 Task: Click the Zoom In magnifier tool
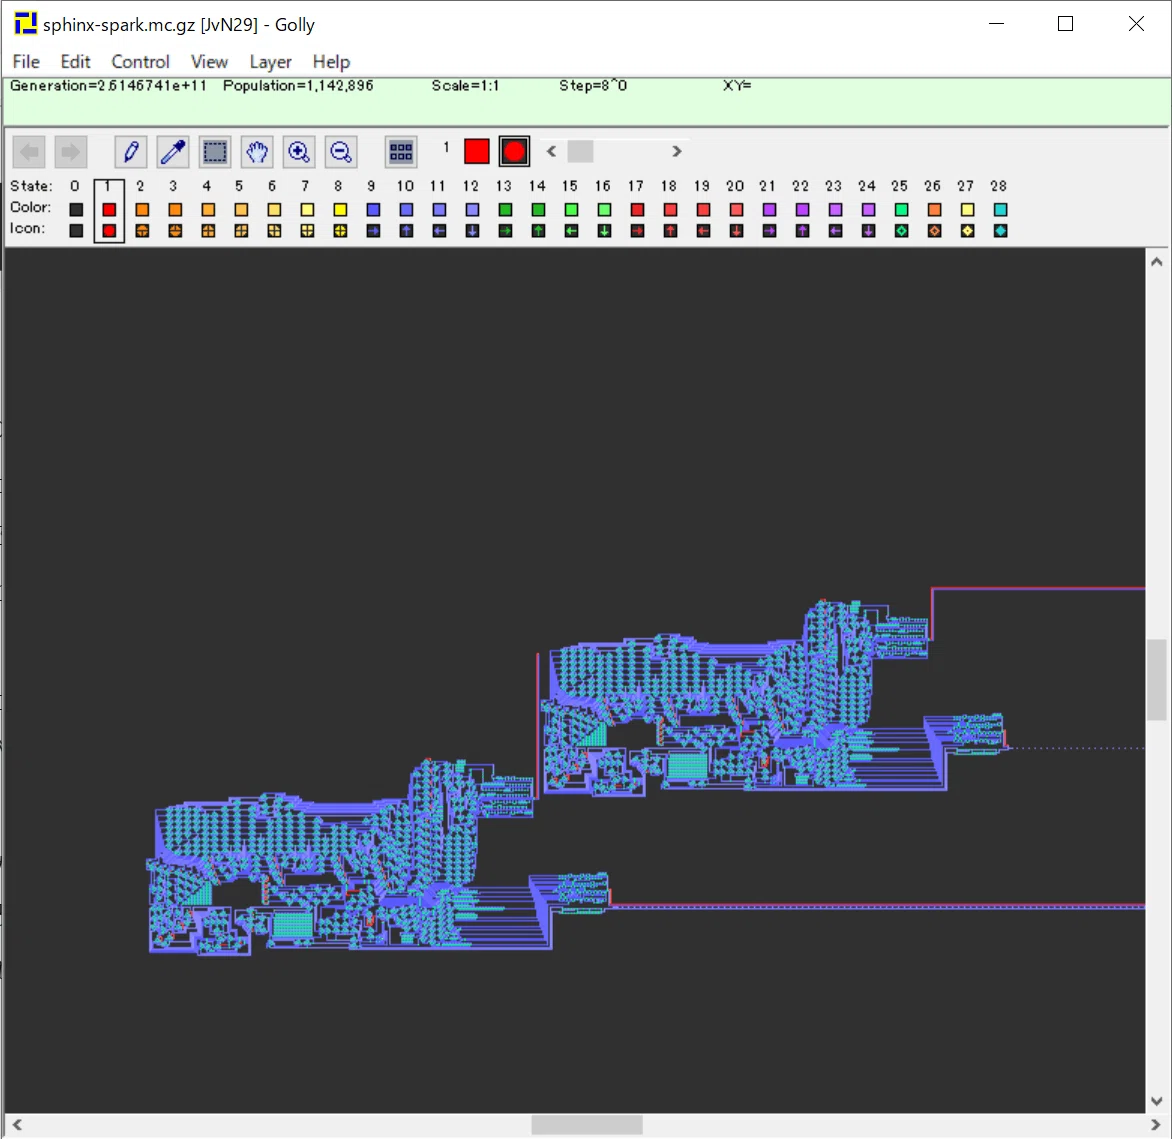298,152
